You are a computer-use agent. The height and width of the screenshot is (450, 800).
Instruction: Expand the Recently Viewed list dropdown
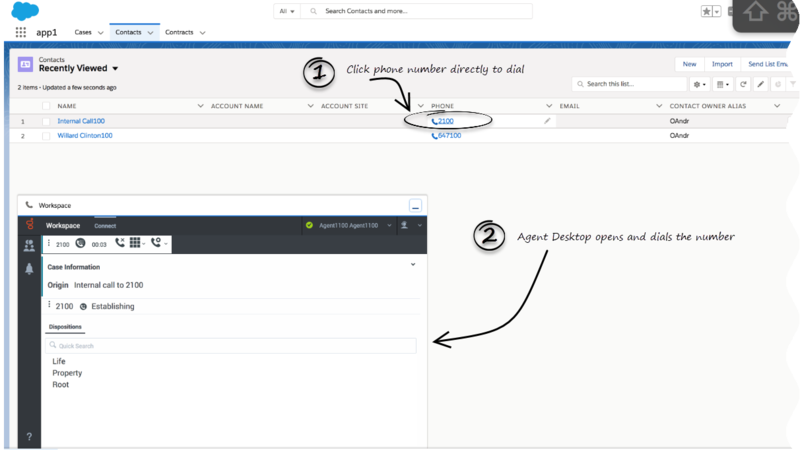[115, 69]
